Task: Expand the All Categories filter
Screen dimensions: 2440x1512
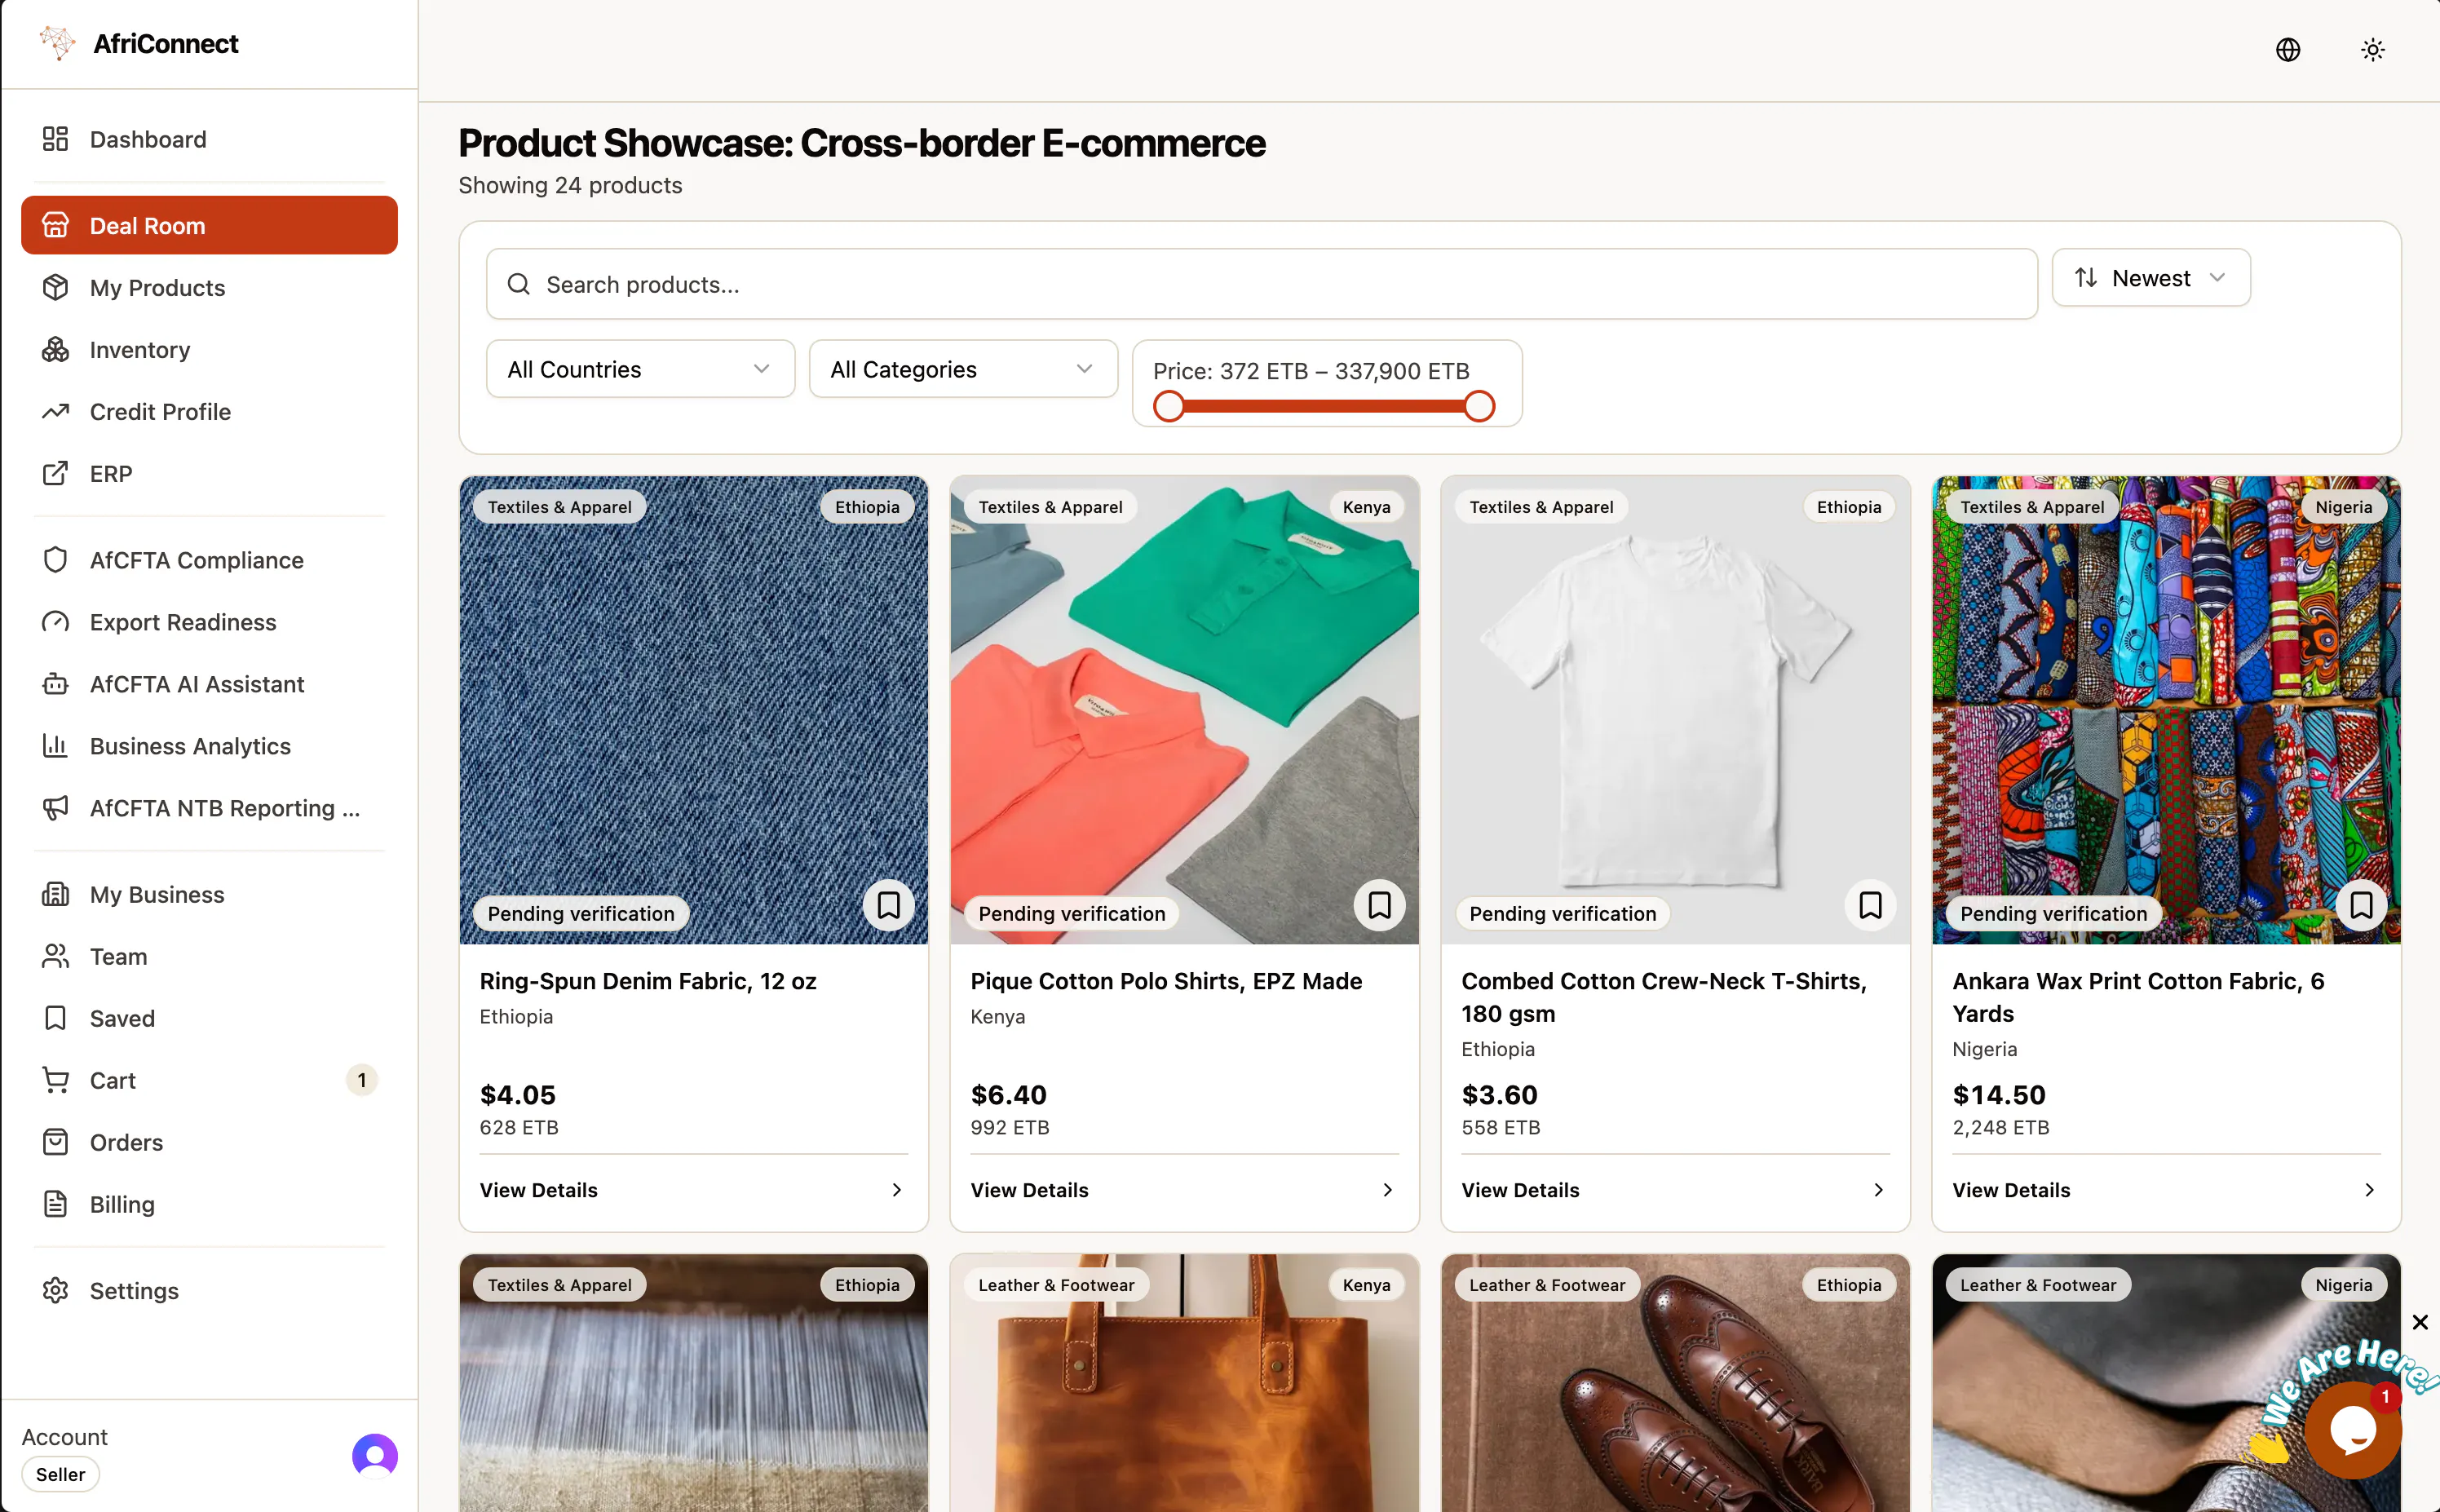Action: click(963, 369)
